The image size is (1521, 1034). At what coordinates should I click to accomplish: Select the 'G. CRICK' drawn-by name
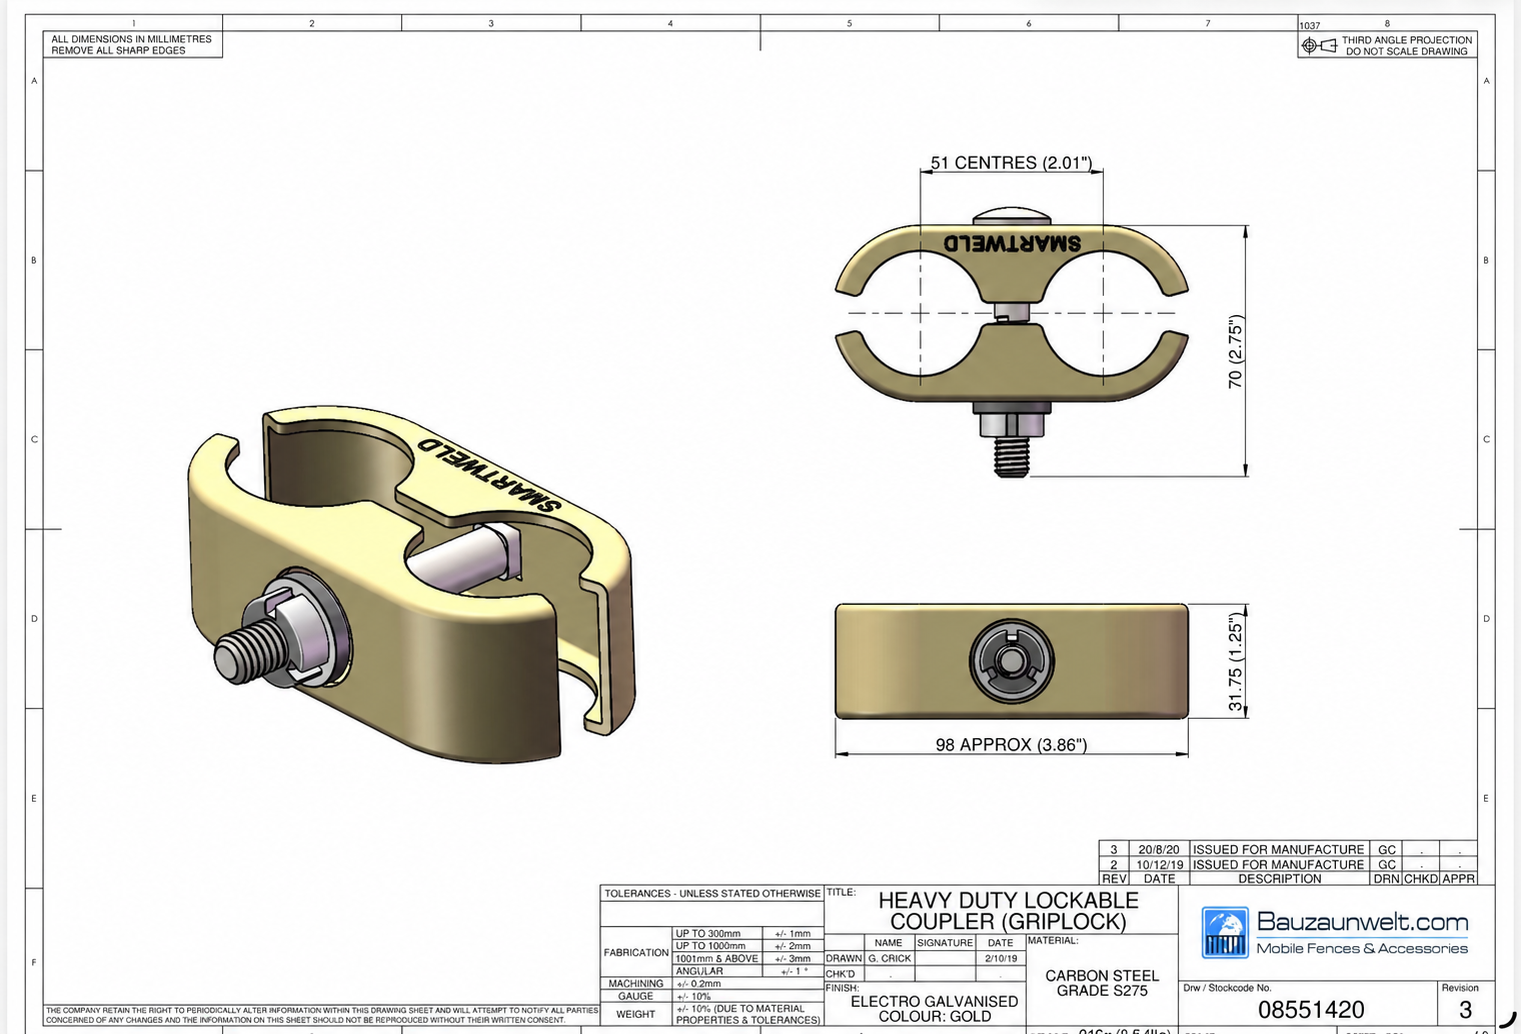(x=889, y=958)
